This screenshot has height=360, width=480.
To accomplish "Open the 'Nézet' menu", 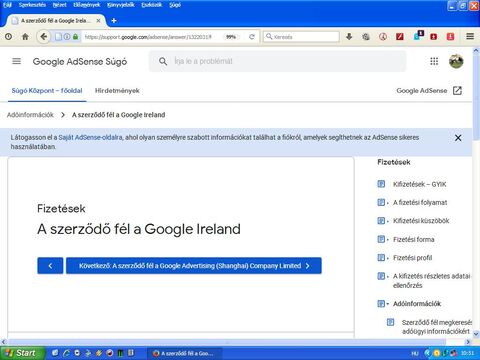I will (59, 5).
